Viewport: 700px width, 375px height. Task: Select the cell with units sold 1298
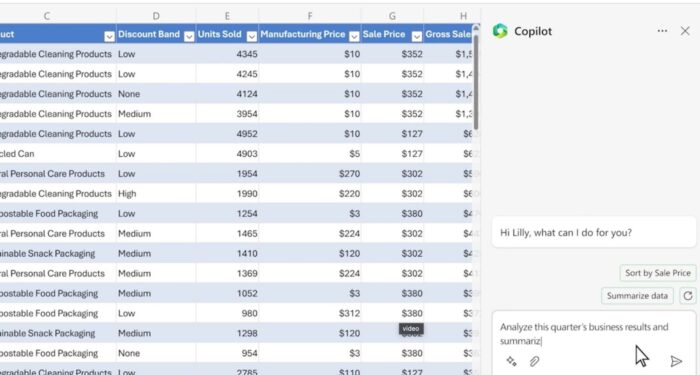point(227,333)
